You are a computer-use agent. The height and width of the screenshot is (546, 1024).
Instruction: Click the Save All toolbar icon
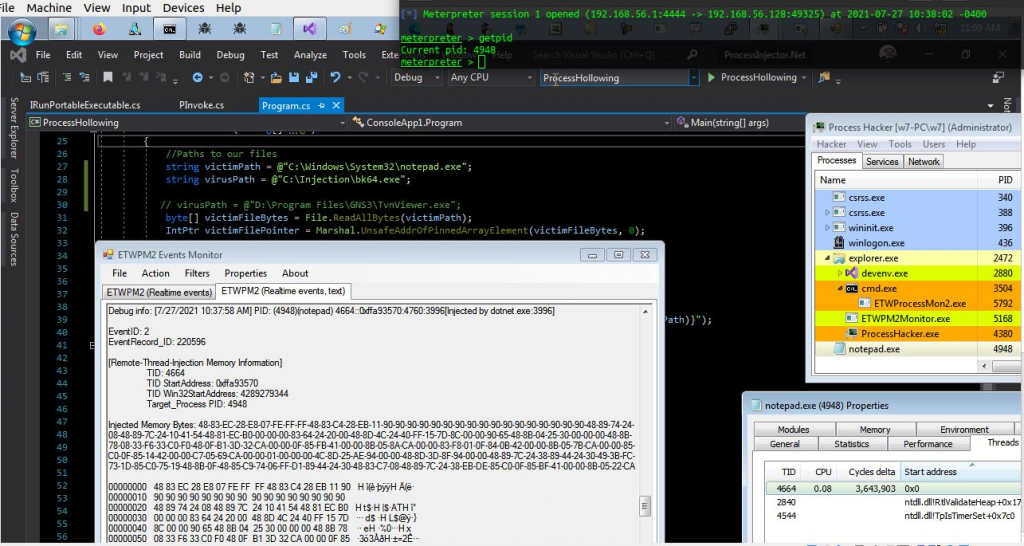313,77
